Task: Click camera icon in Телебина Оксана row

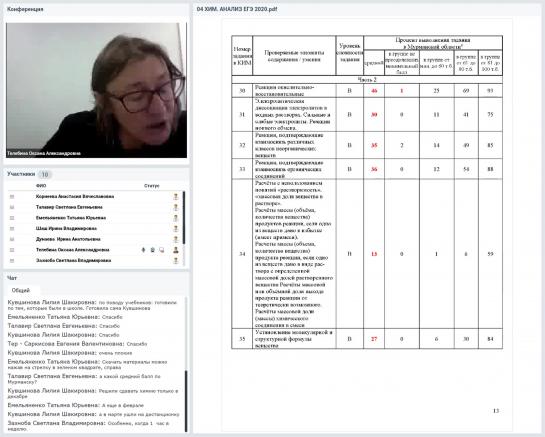Action: pyautogui.click(x=153, y=250)
